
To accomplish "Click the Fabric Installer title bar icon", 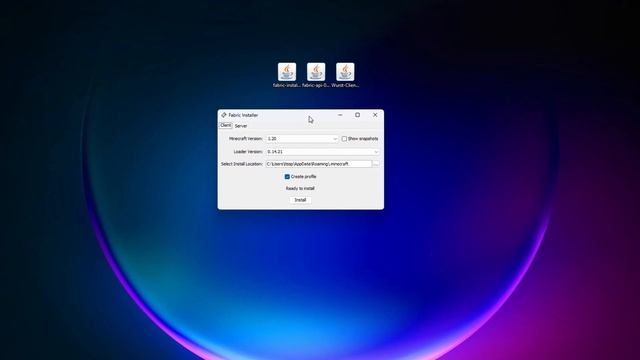I will [x=224, y=115].
